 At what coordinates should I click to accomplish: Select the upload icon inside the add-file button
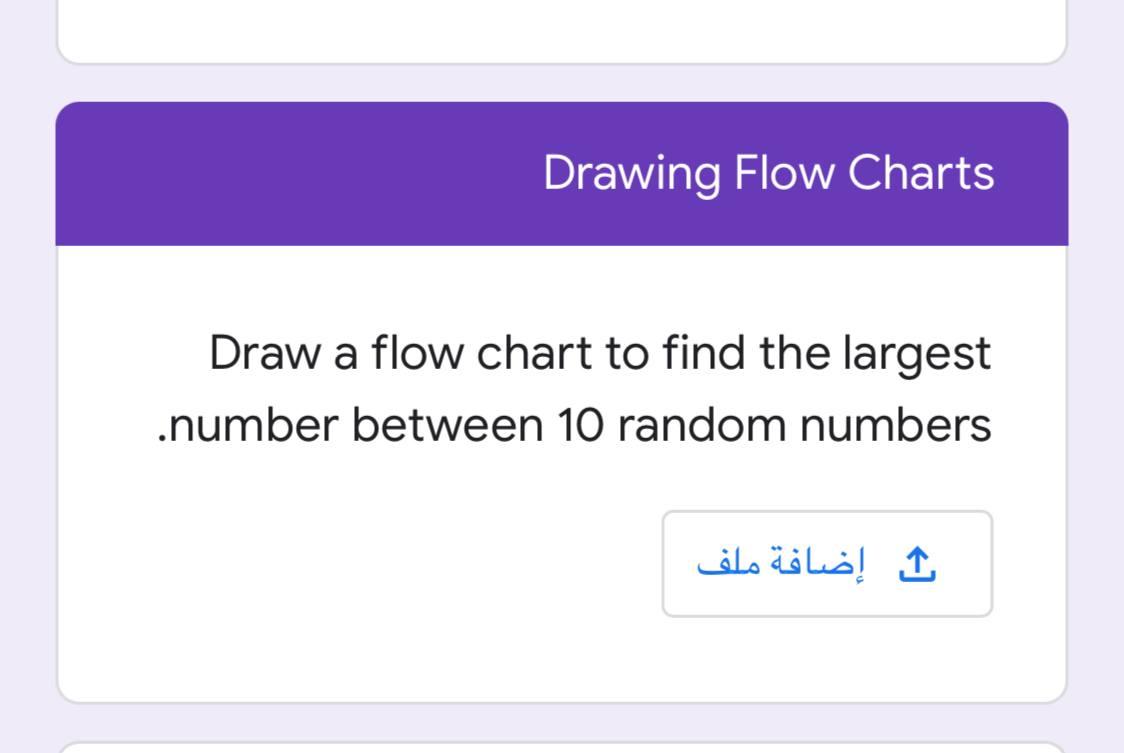pos(920,563)
